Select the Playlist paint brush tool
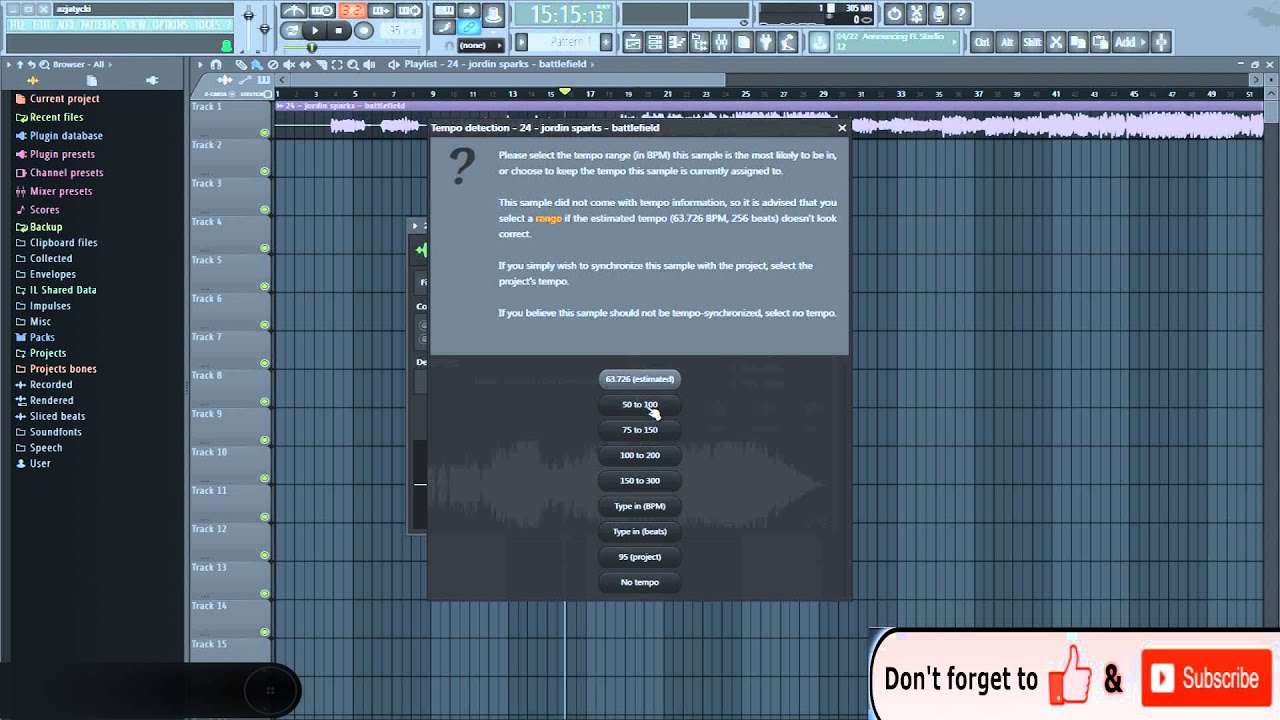1280x720 pixels. tap(257, 65)
